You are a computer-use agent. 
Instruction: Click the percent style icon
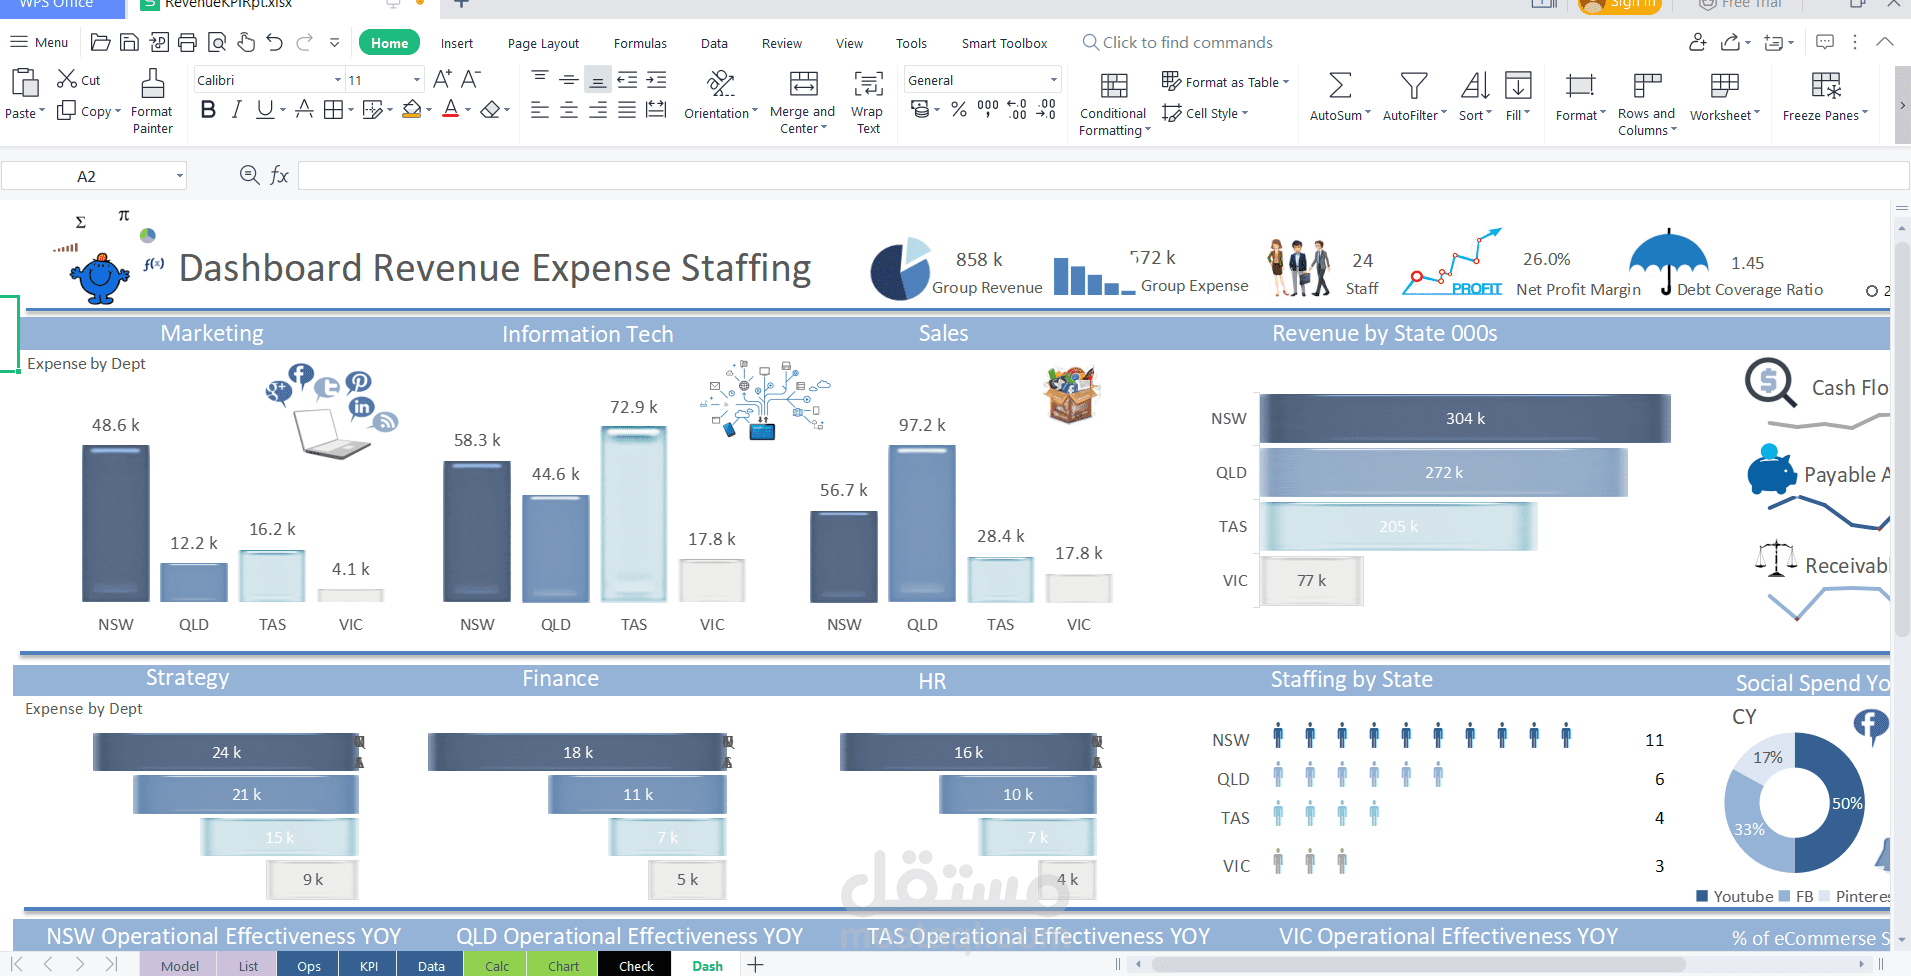tap(959, 109)
